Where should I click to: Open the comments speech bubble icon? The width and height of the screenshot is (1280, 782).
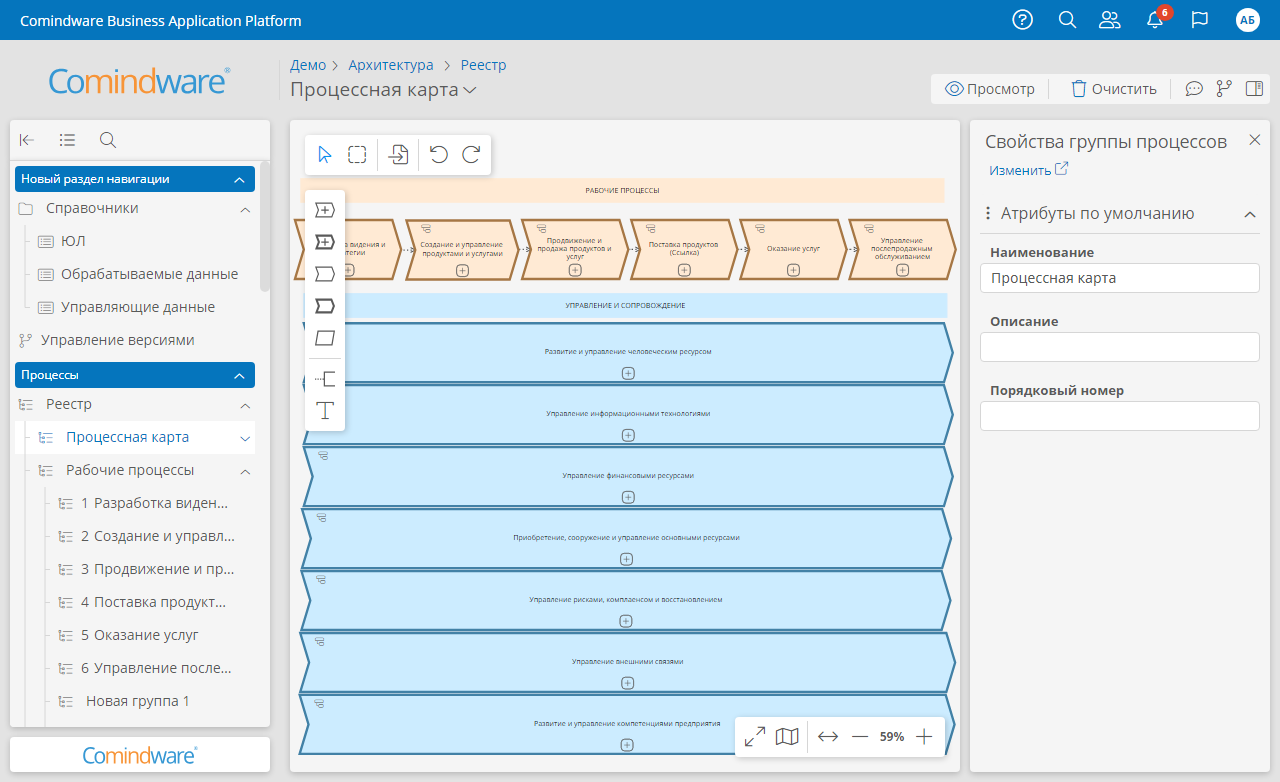tap(1194, 89)
